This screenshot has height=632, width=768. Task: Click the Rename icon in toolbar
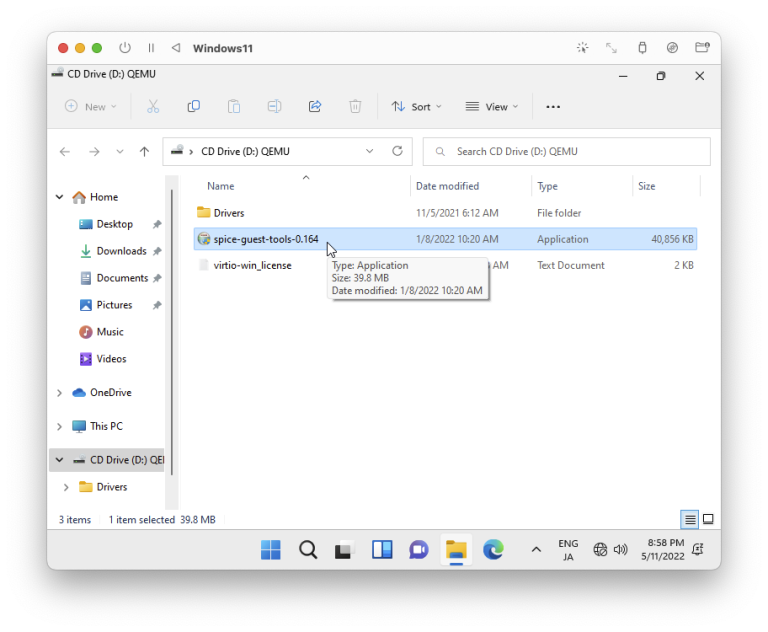pyautogui.click(x=274, y=106)
